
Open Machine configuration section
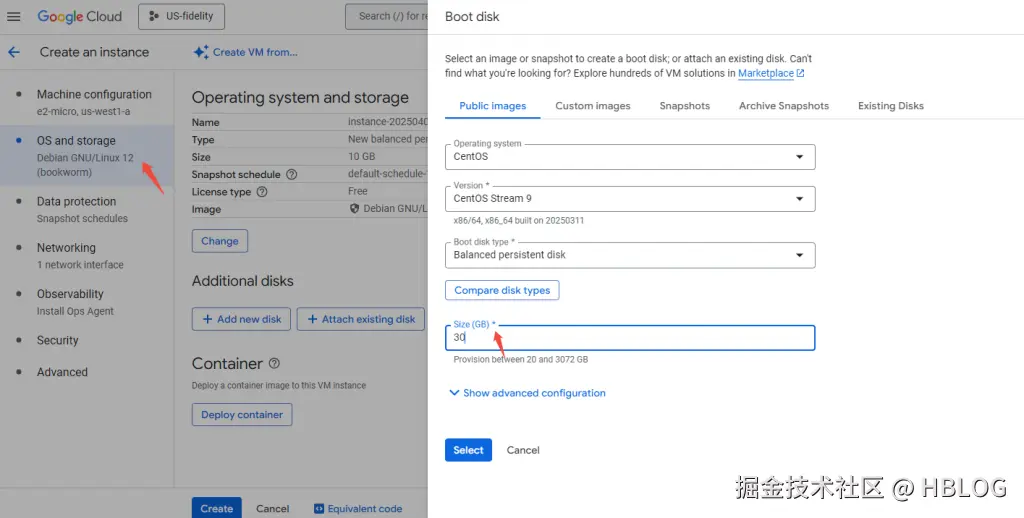pyautogui.click(x=87, y=103)
